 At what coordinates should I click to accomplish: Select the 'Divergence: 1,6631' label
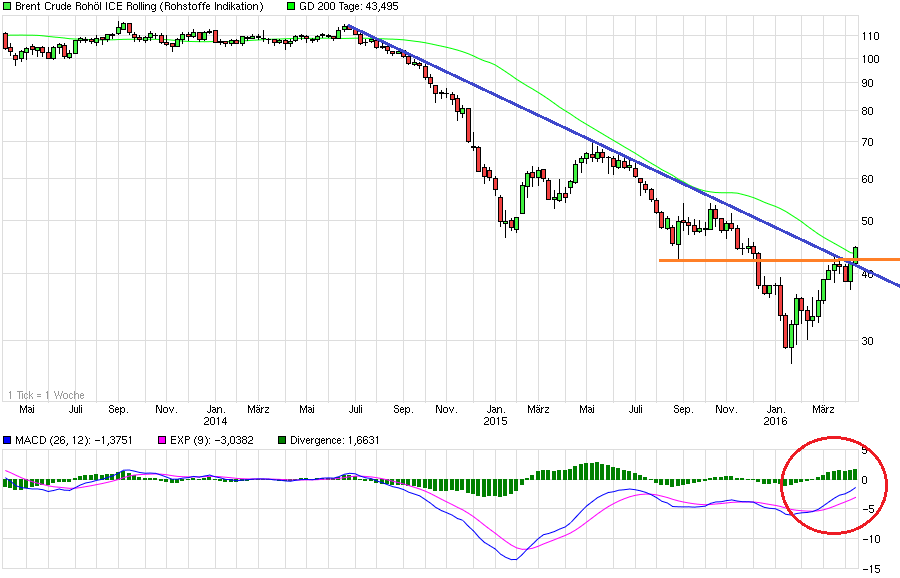click(x=335, y=440)
